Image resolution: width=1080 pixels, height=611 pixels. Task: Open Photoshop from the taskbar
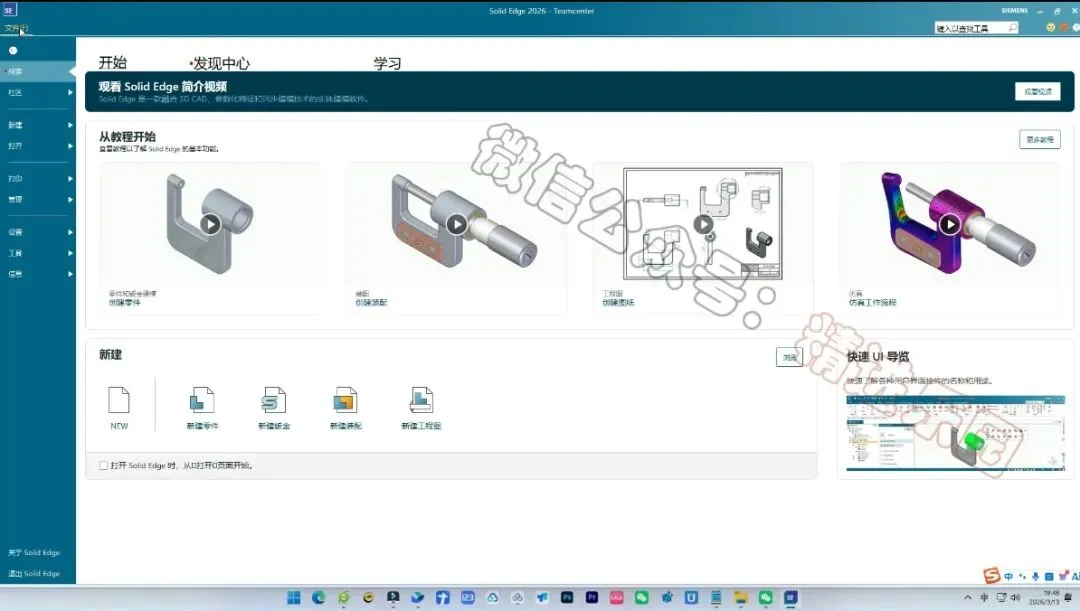tap(567, 597)
